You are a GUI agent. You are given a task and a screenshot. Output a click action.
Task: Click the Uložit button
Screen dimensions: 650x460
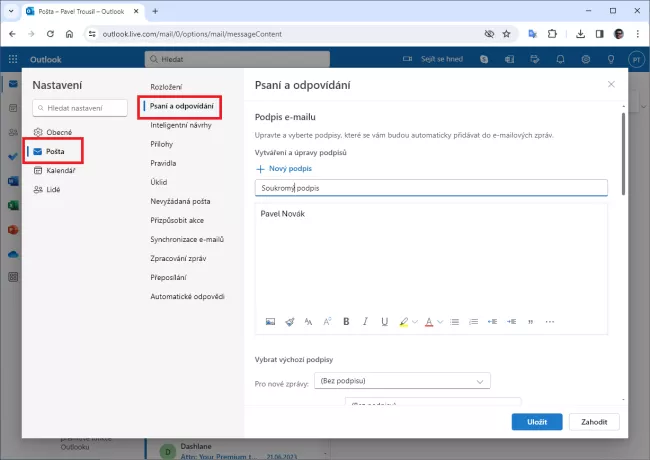click(536, 422)
